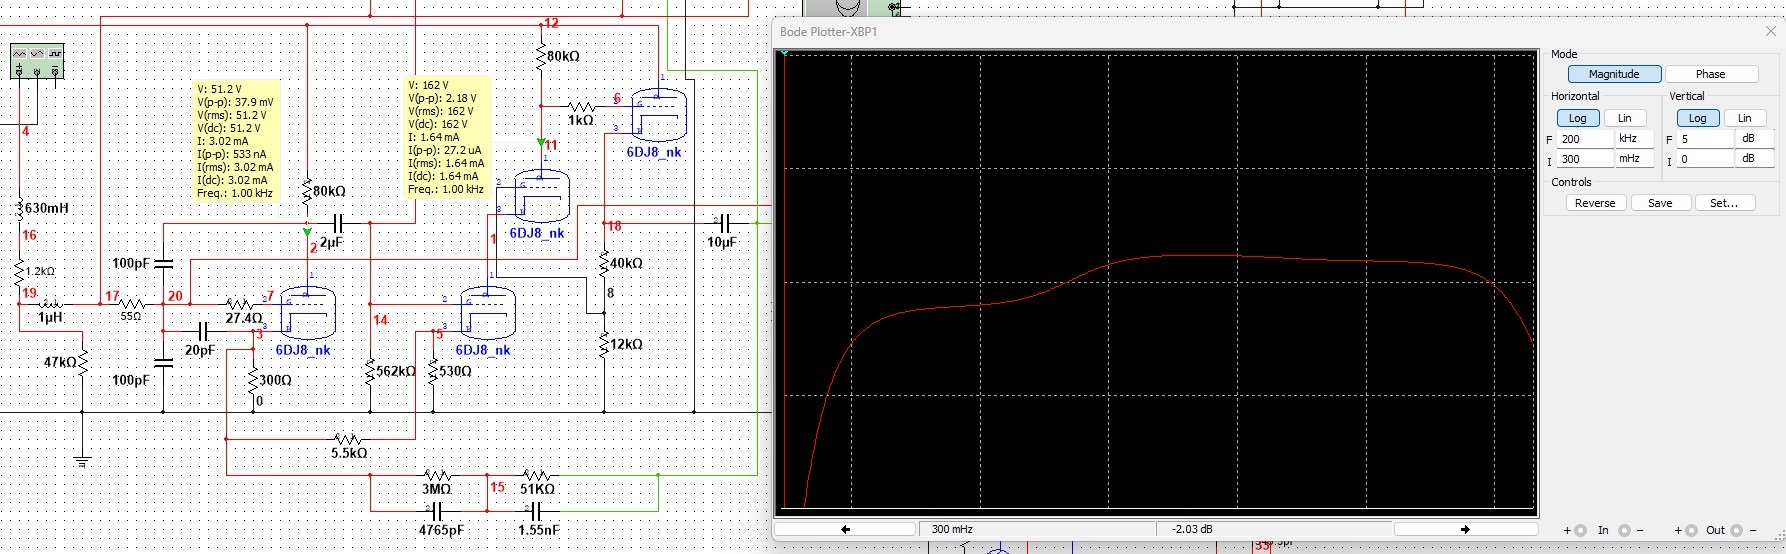Select the 3MΩ resistor

coord(437,475)
